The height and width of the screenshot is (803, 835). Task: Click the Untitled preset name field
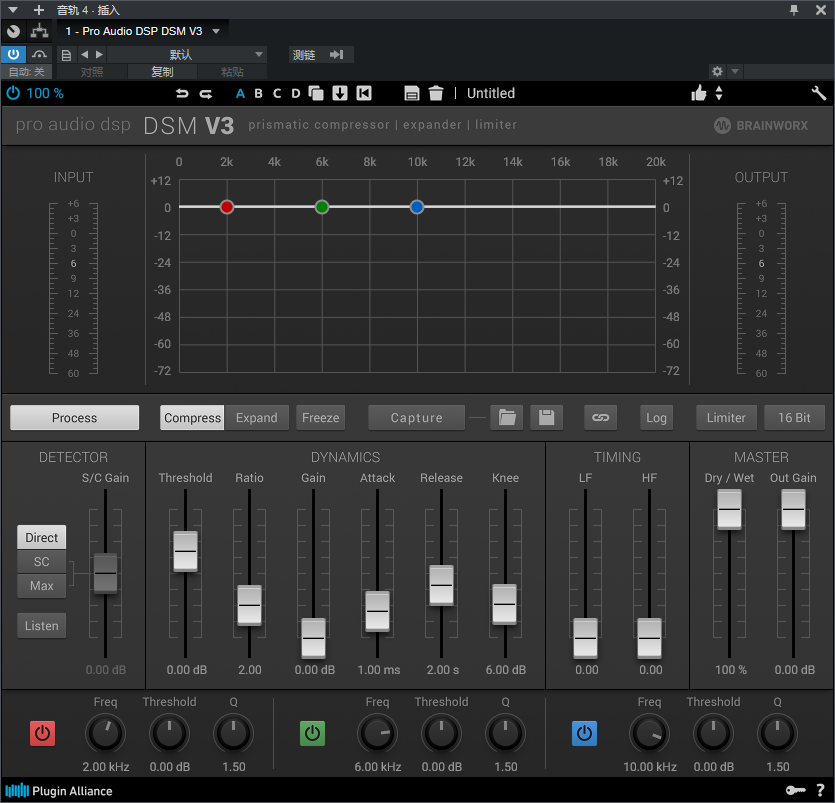490,93
